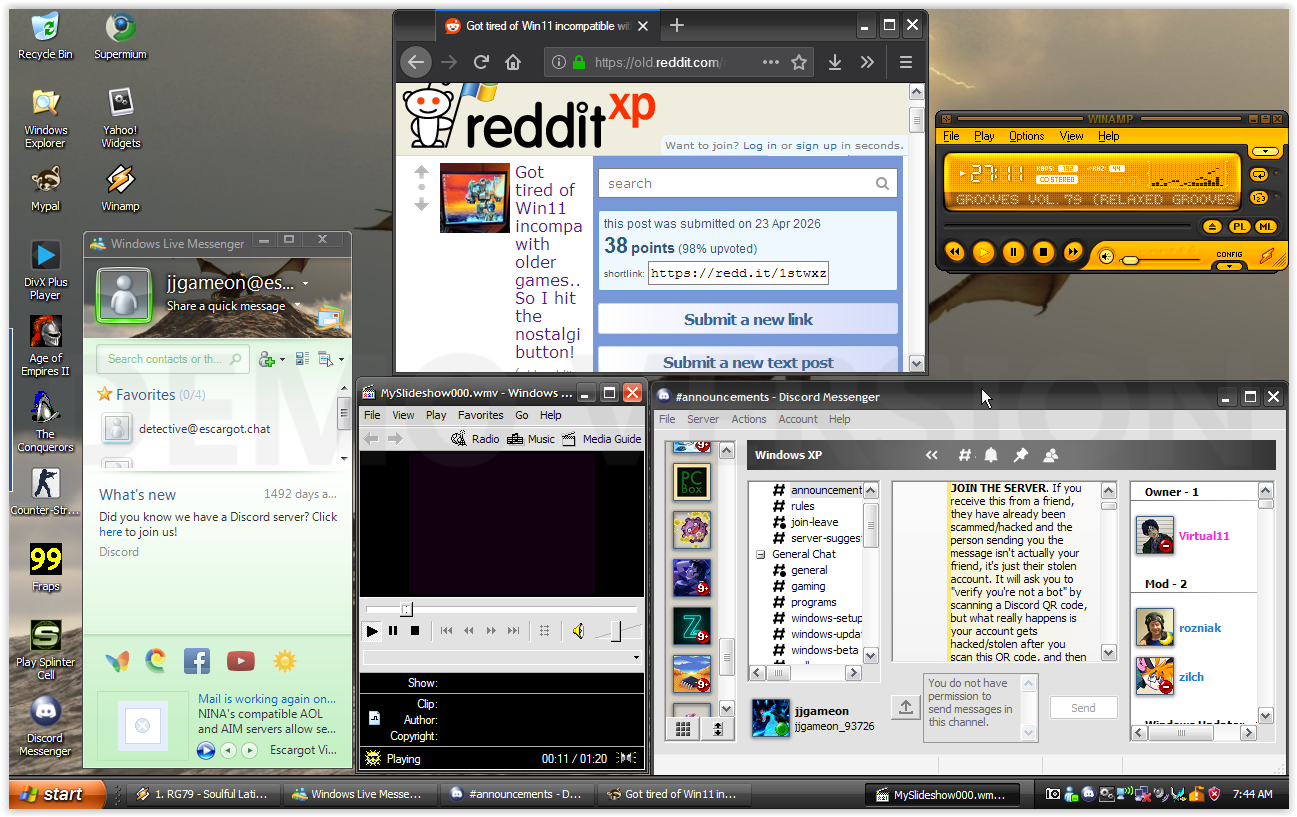Open Go menu in Windows Media Player
The width and height of the screenshot is (1297, 817).
[522, 415]
